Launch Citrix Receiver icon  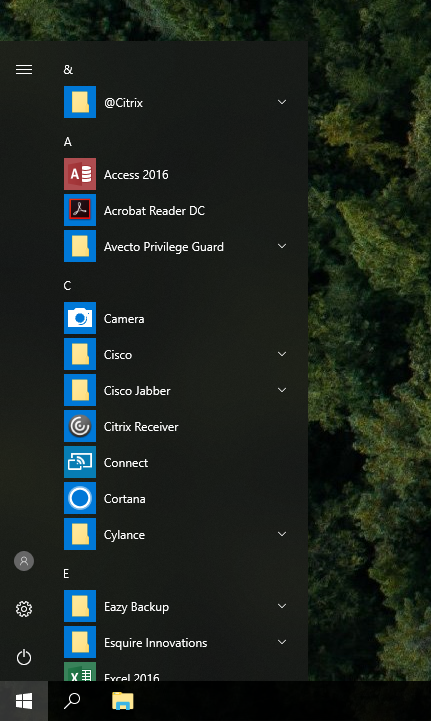coord(80,426)
